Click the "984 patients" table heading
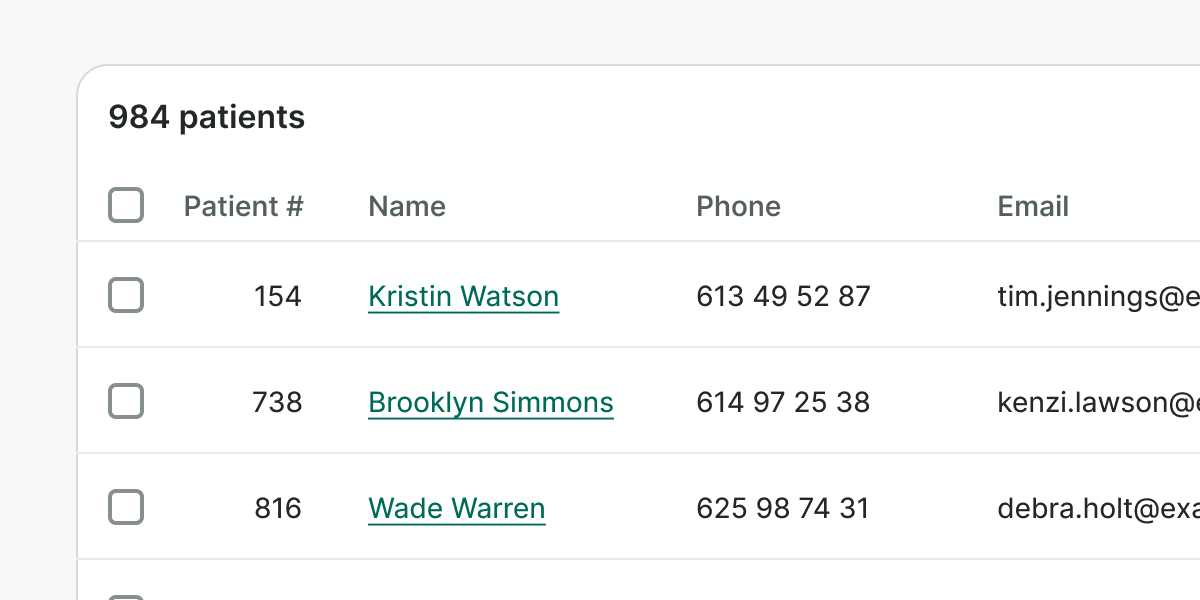The image size is (1200, 600). (206, 117)
